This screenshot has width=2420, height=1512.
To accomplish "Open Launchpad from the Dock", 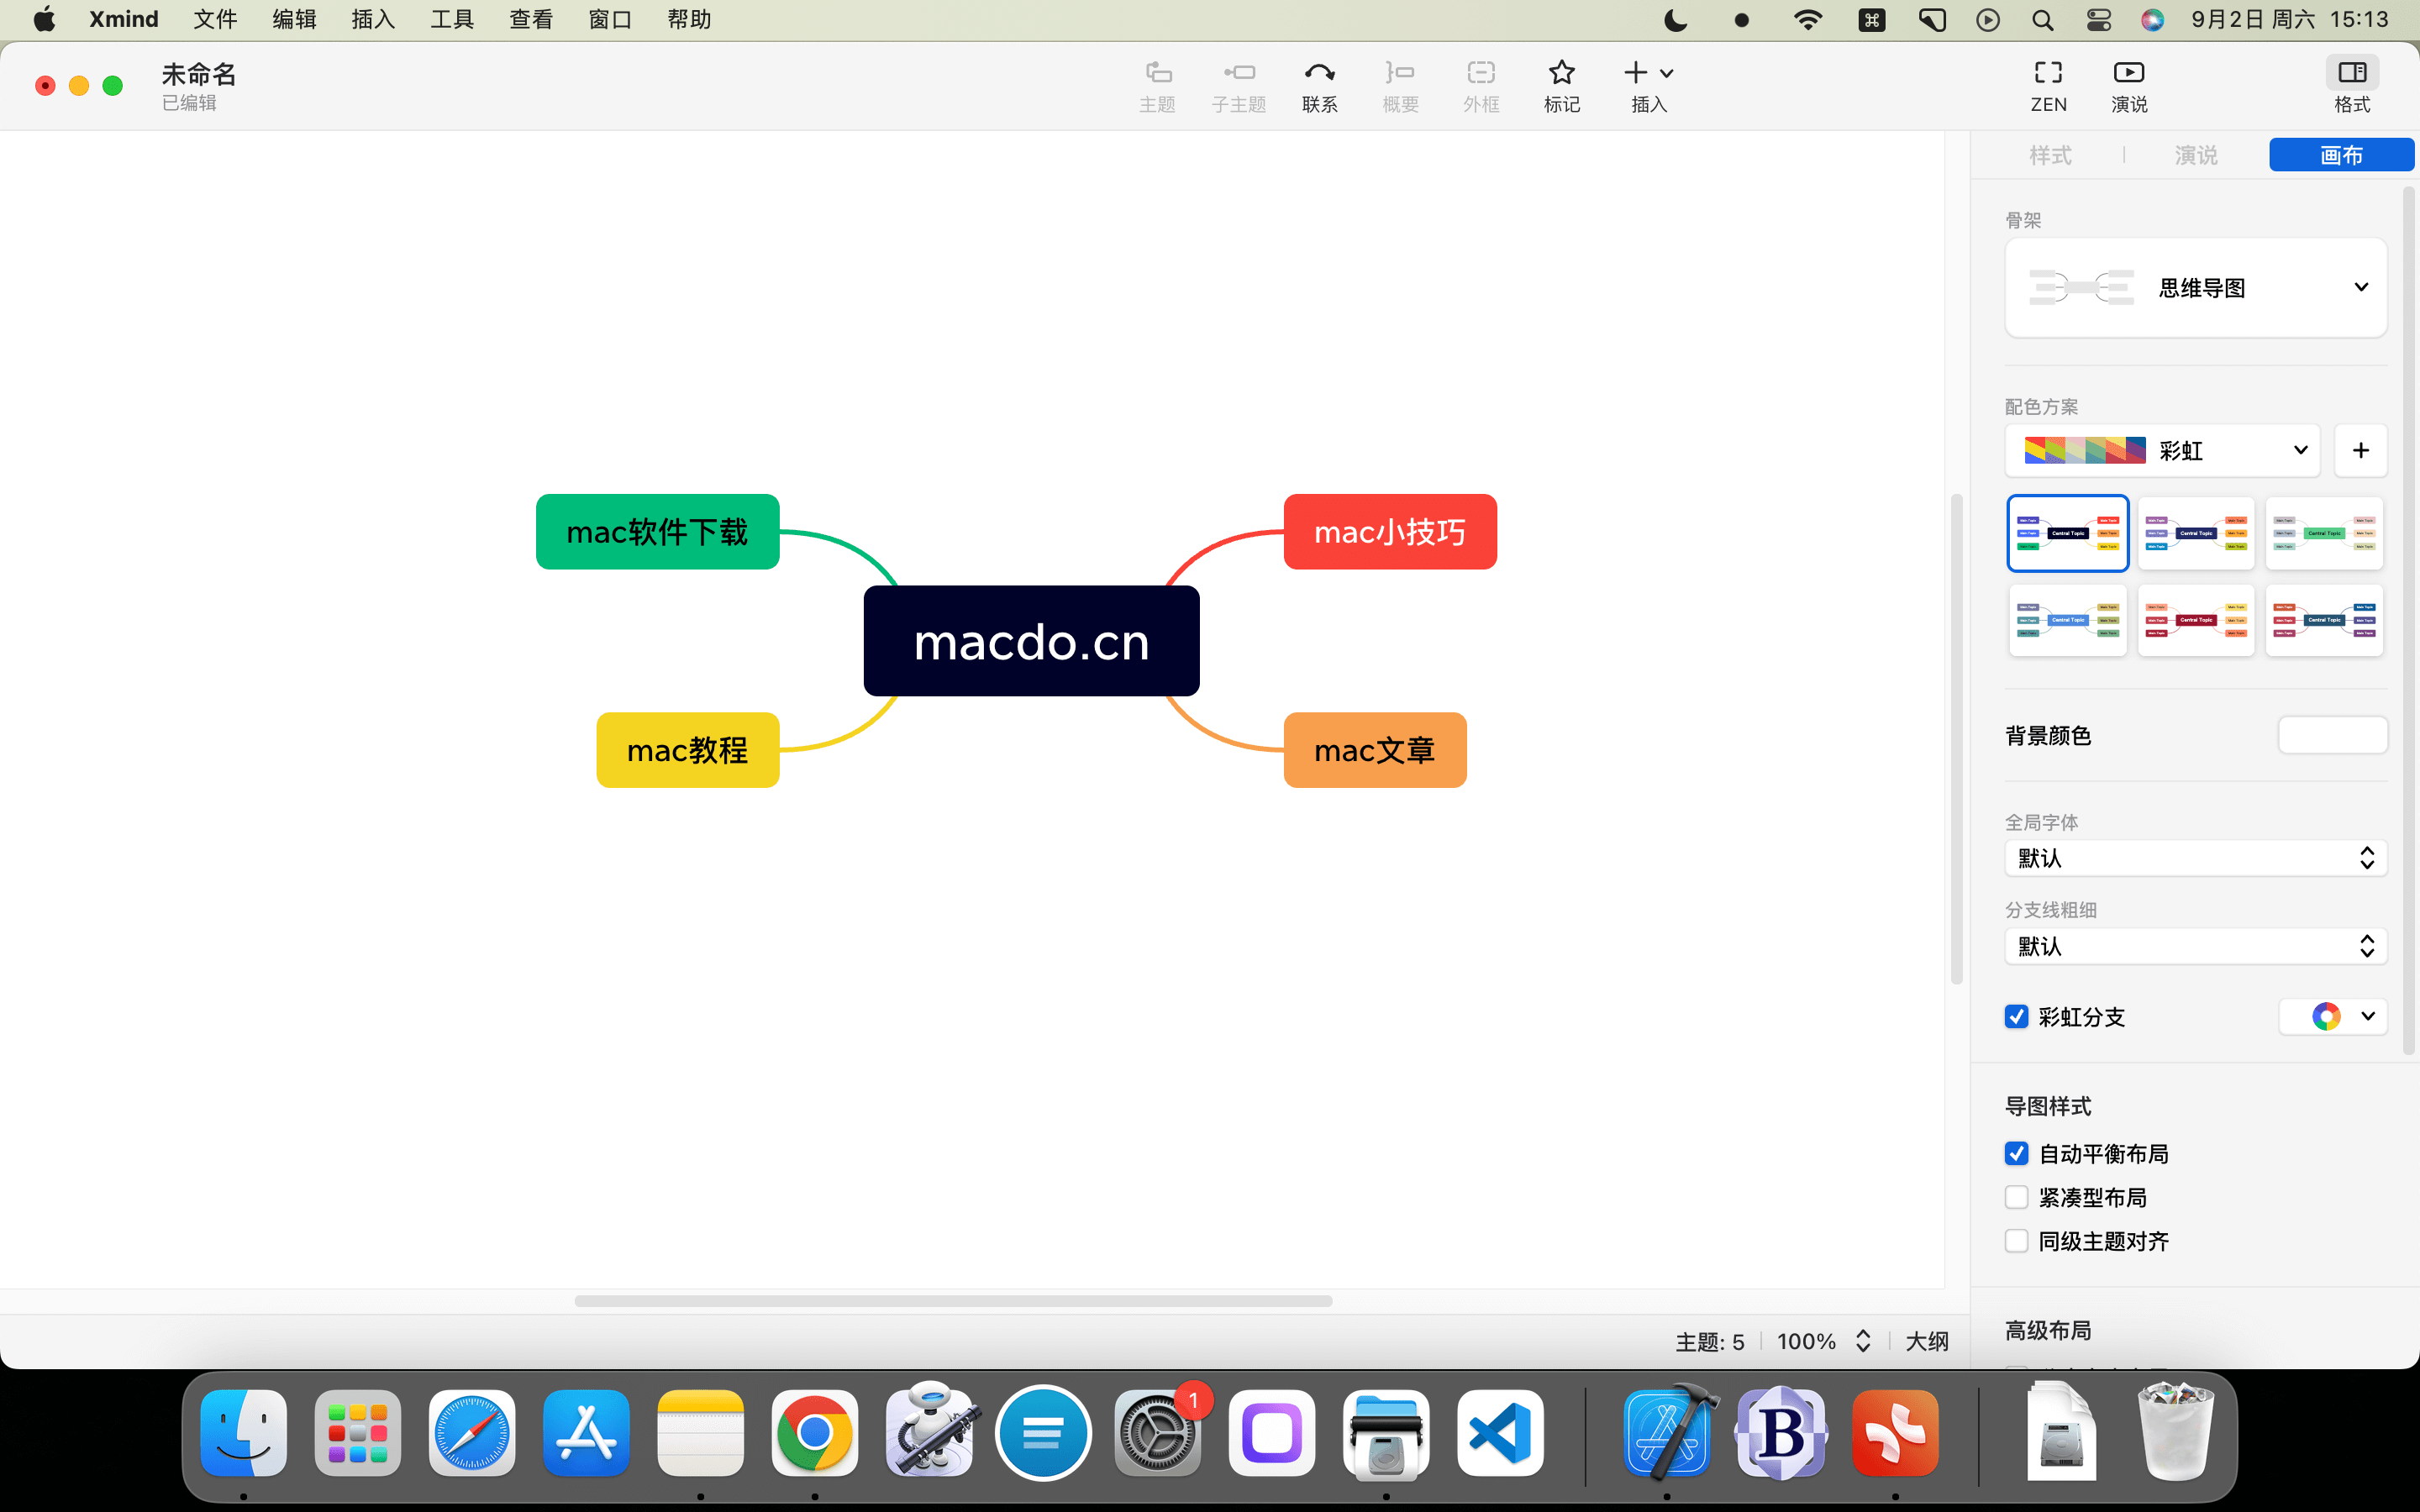I will point(357,1432).
